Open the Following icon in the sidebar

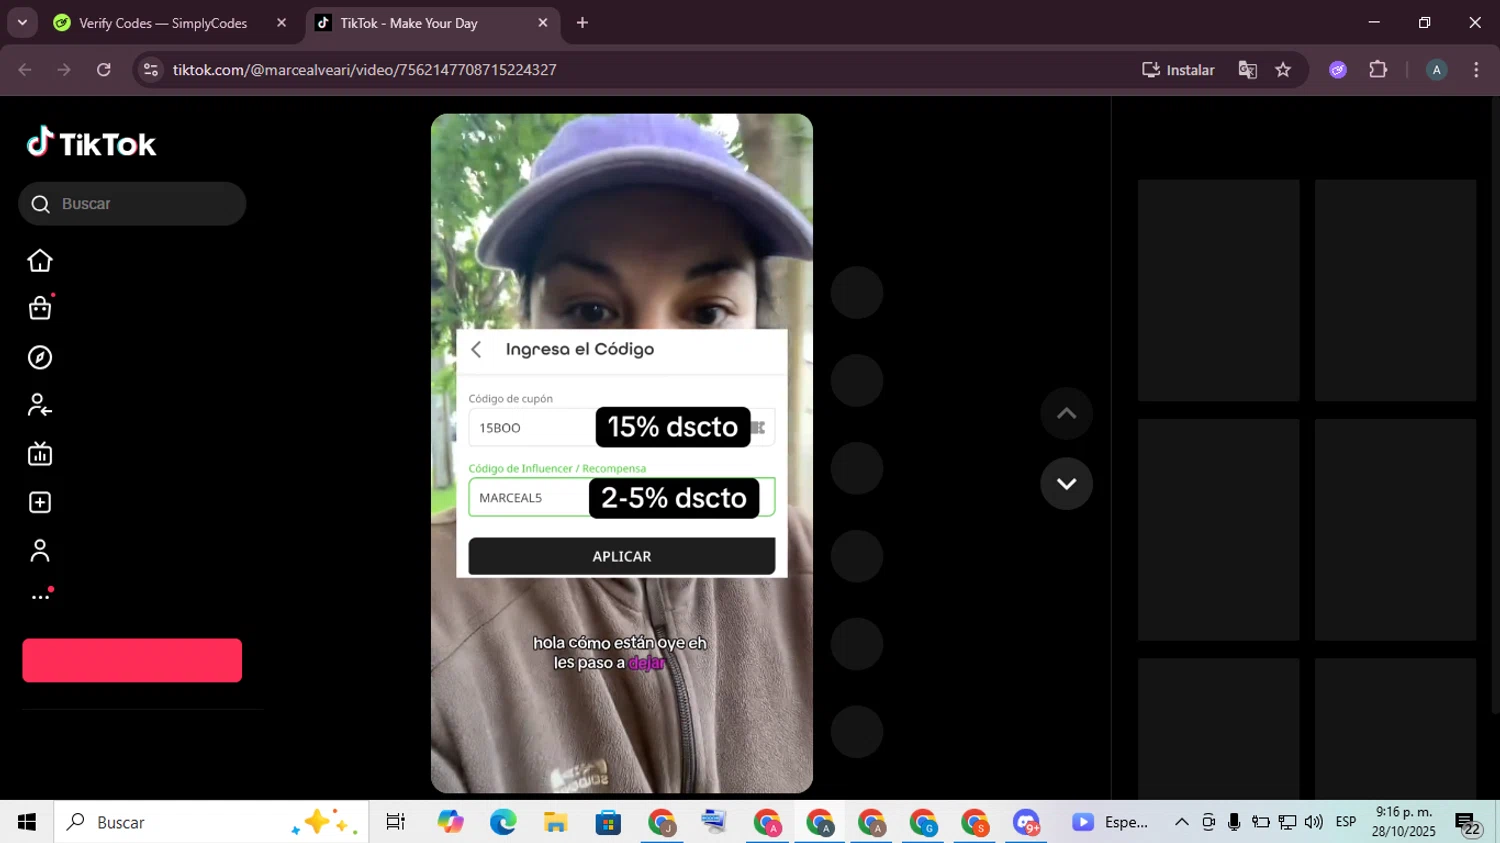[x=40, y=405]
